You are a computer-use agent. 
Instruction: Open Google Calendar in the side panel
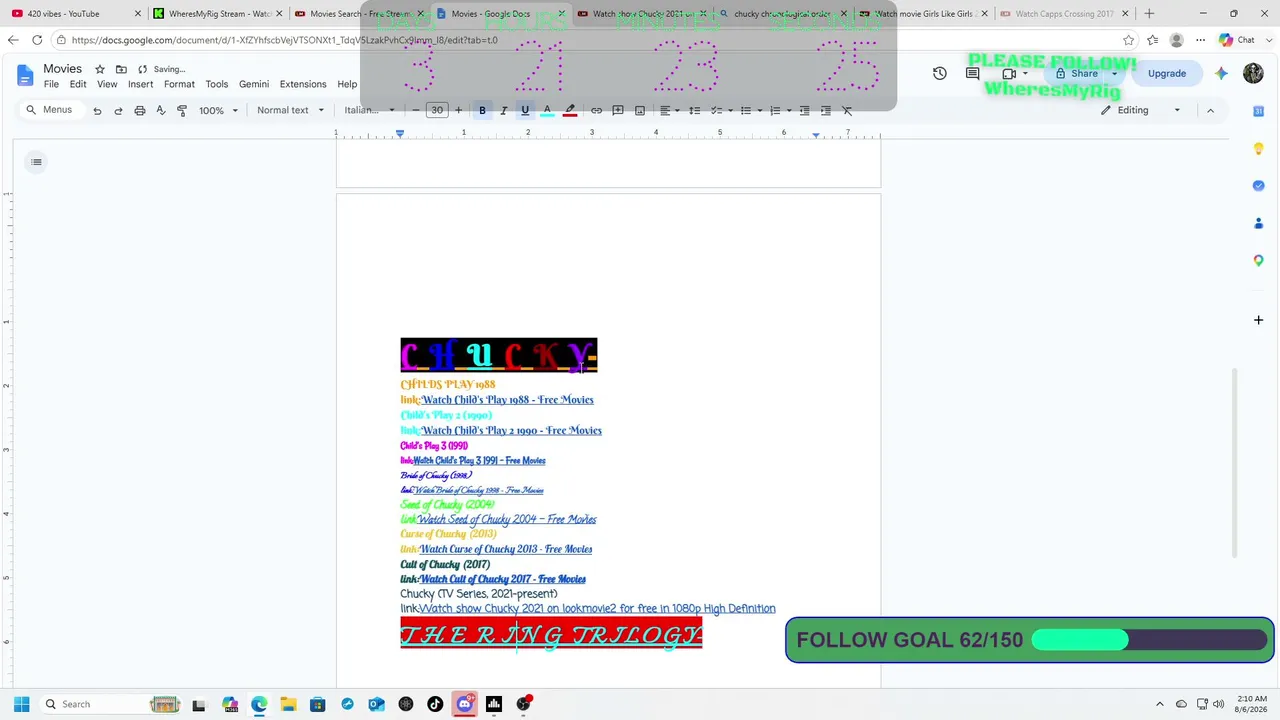coord(1259,111)
